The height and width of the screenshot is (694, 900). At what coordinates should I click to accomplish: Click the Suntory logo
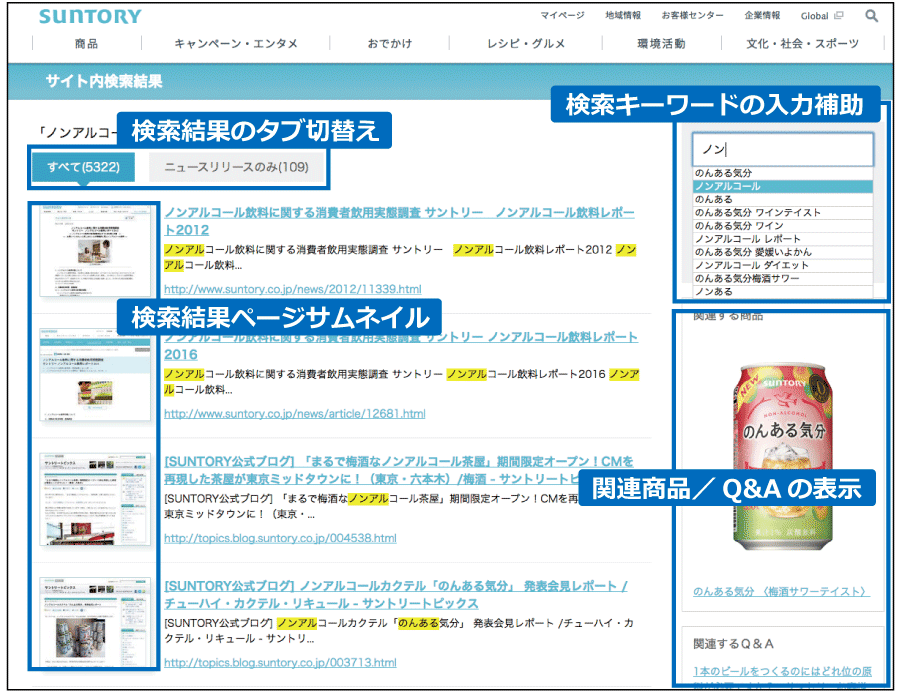(90, 17)
